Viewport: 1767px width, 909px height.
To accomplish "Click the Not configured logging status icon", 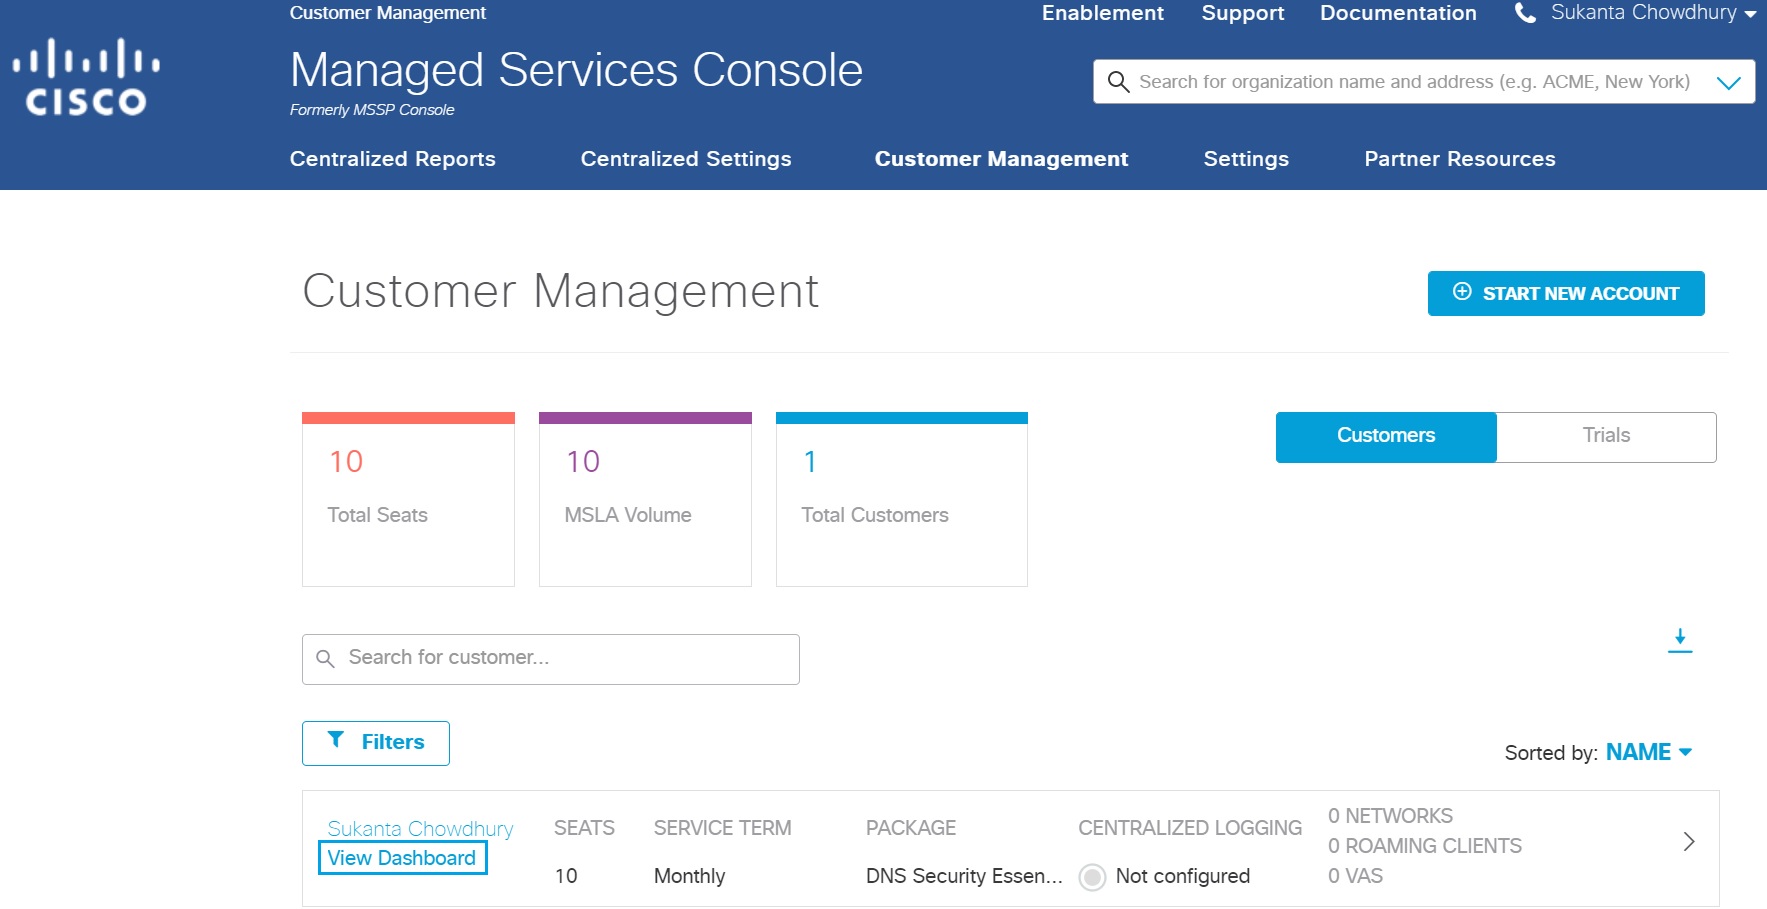I will click(1092, 877).
